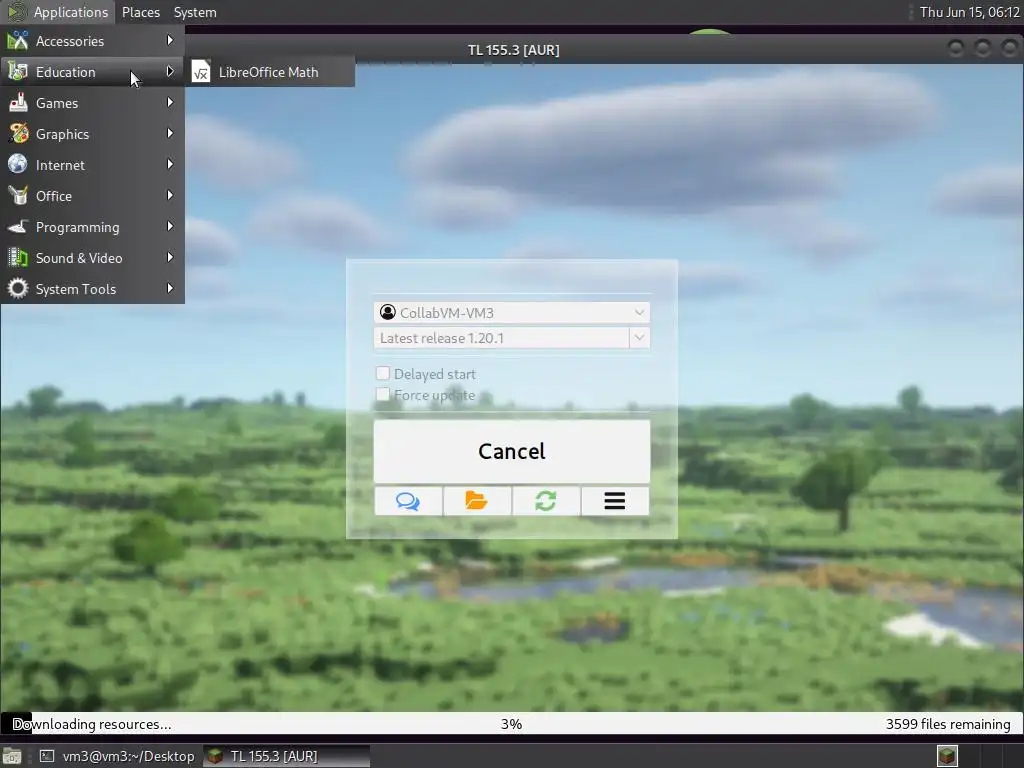Click the Downloading resources... status text
The height and width of the screenshot is (768, 1024).
point(92,724)
